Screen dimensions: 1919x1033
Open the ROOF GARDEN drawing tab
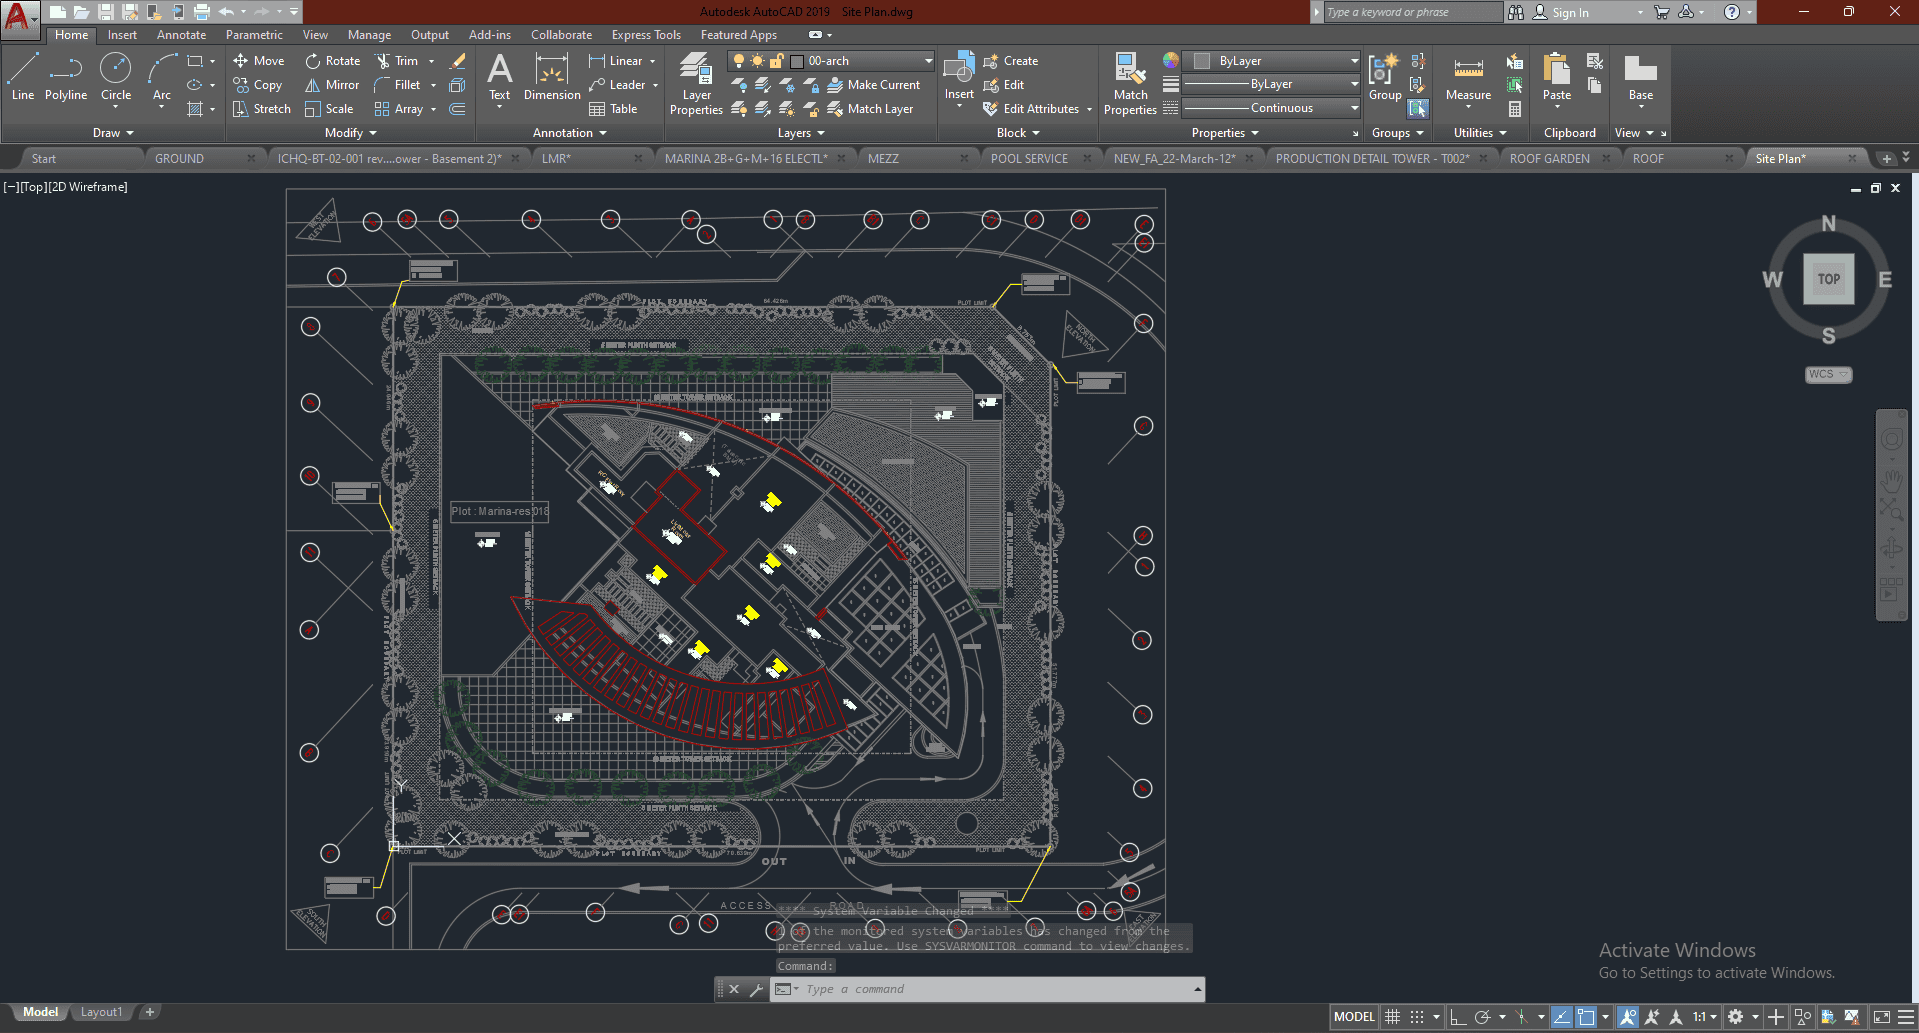click(1549, 159)
